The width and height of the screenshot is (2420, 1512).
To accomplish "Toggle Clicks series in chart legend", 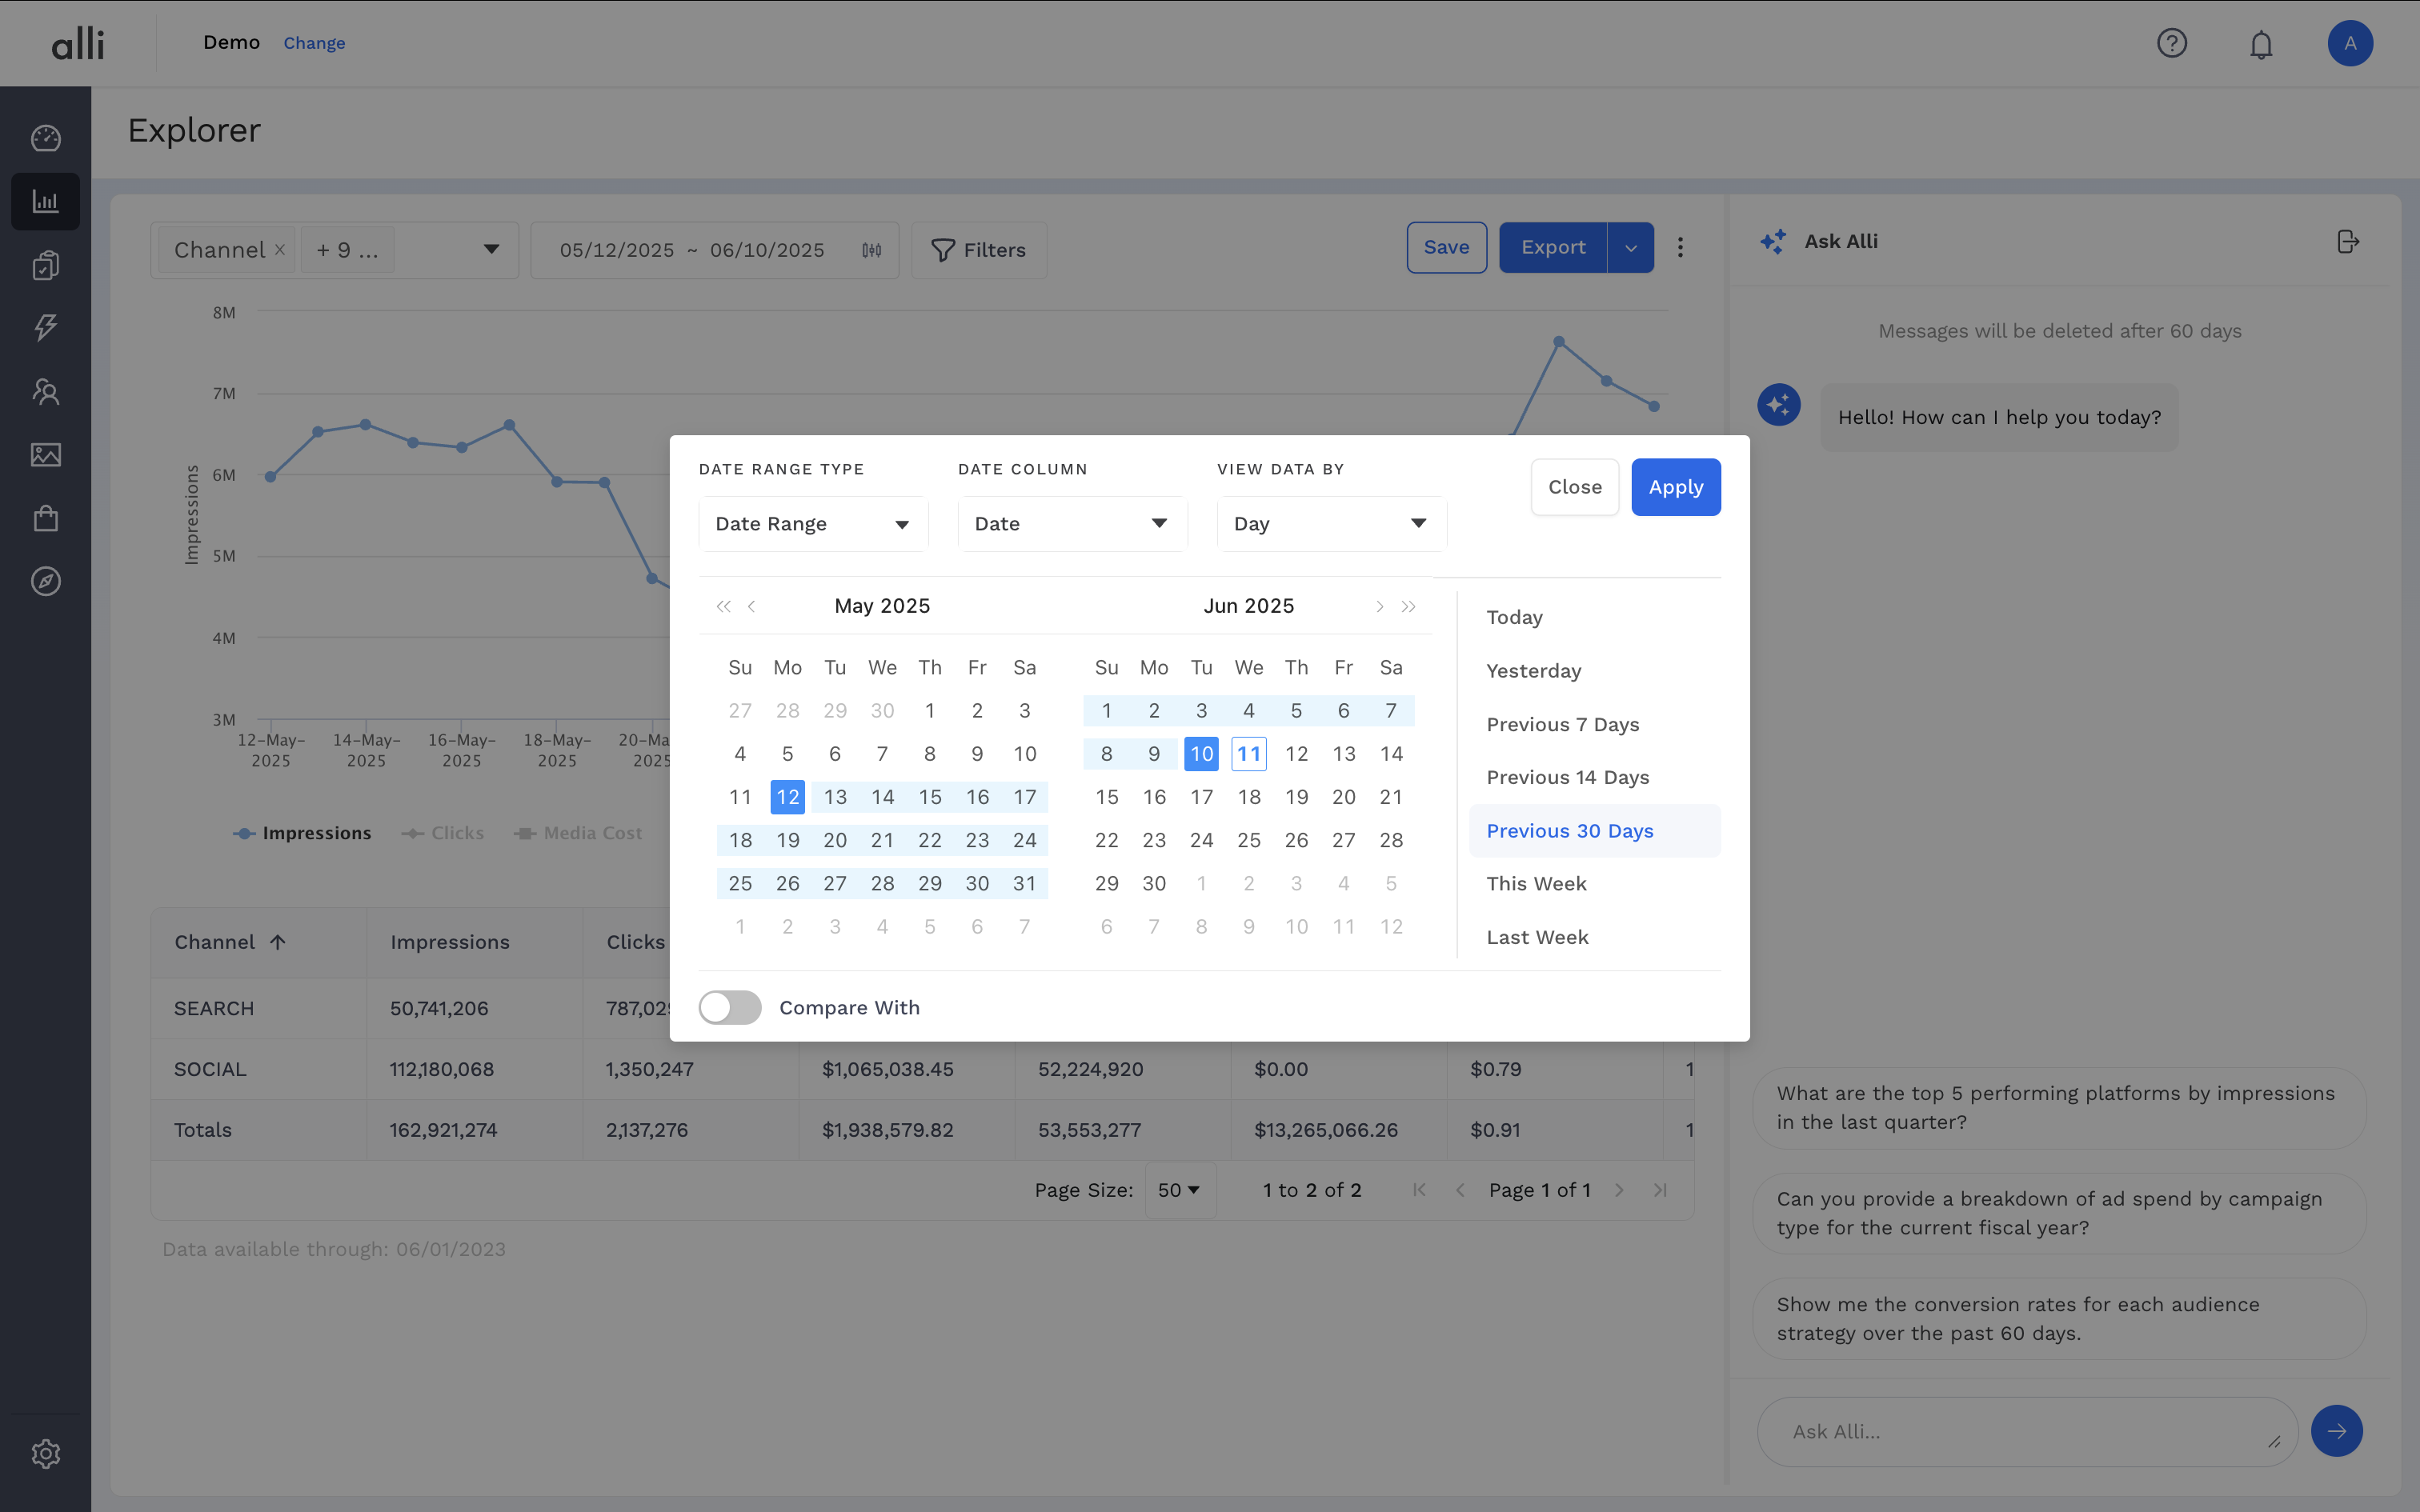I will click(x=443, y=833).
